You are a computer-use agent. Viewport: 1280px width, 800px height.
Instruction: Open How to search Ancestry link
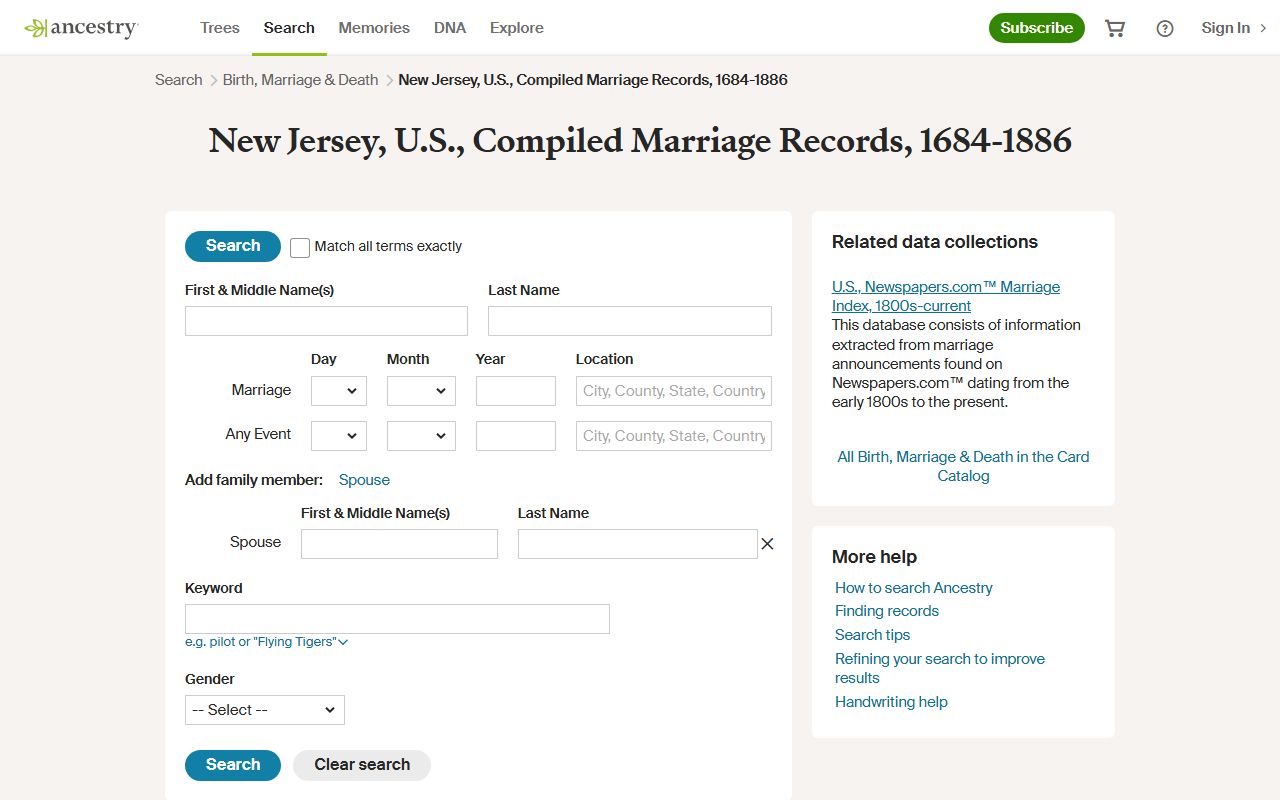[x=914, y=588]
